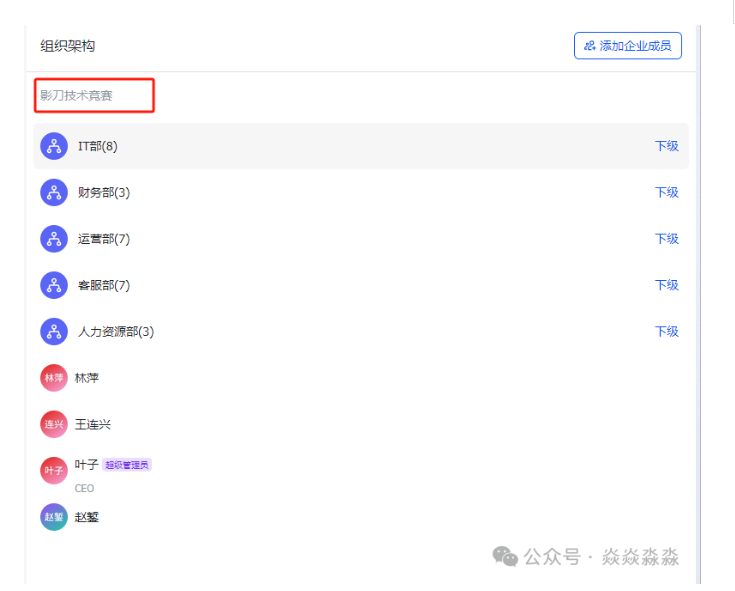The width and height of the screenshot is (735, 591).
Task: Click the 影刀技术竞赛 organization name
Action: click(x=77, y=96)
